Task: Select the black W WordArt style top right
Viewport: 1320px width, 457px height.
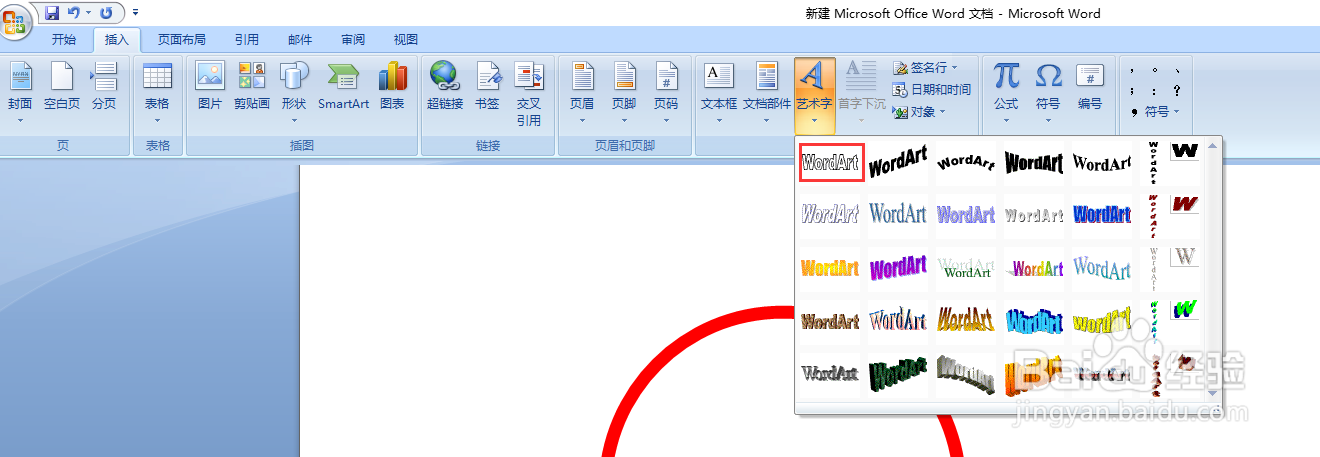Action: 1185,151
